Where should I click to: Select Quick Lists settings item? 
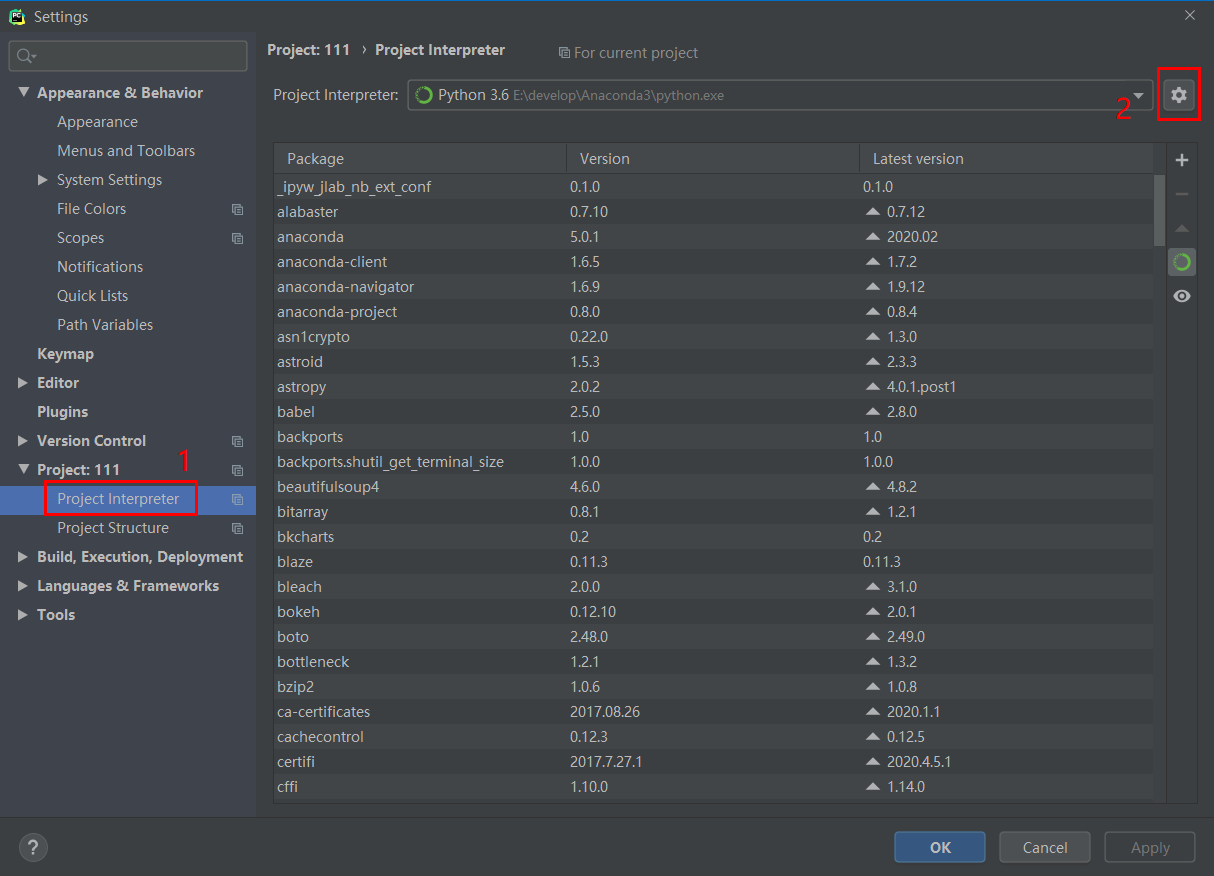[92, 296]
